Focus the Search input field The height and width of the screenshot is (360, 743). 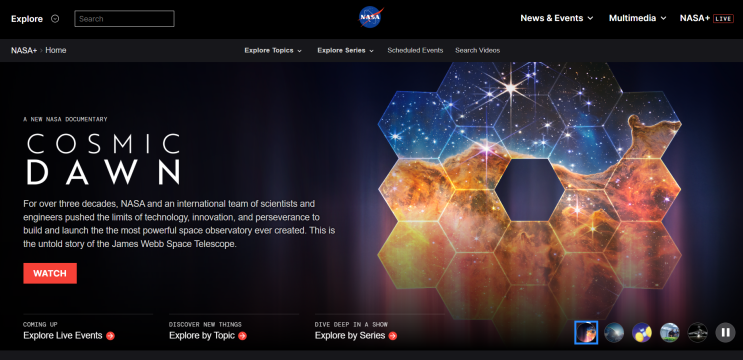[124, 19]
